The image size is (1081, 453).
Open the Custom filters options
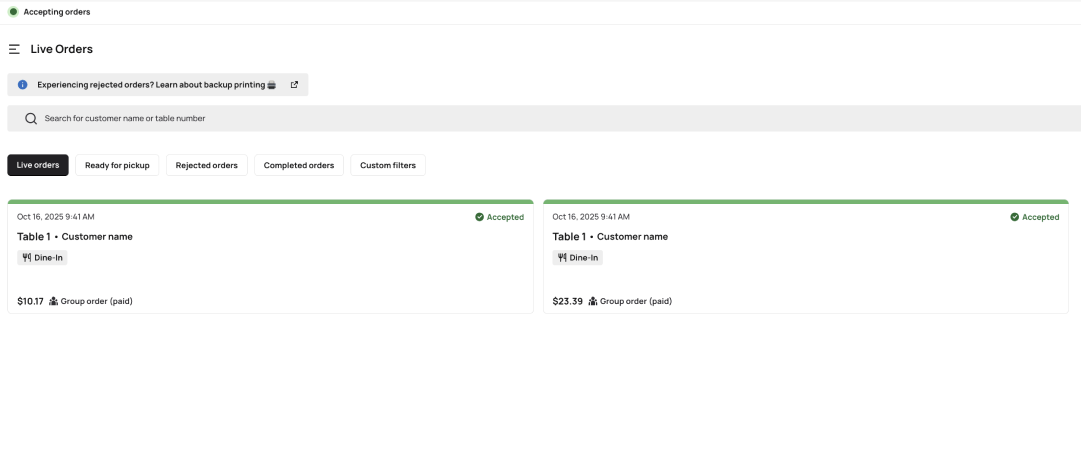388,165
